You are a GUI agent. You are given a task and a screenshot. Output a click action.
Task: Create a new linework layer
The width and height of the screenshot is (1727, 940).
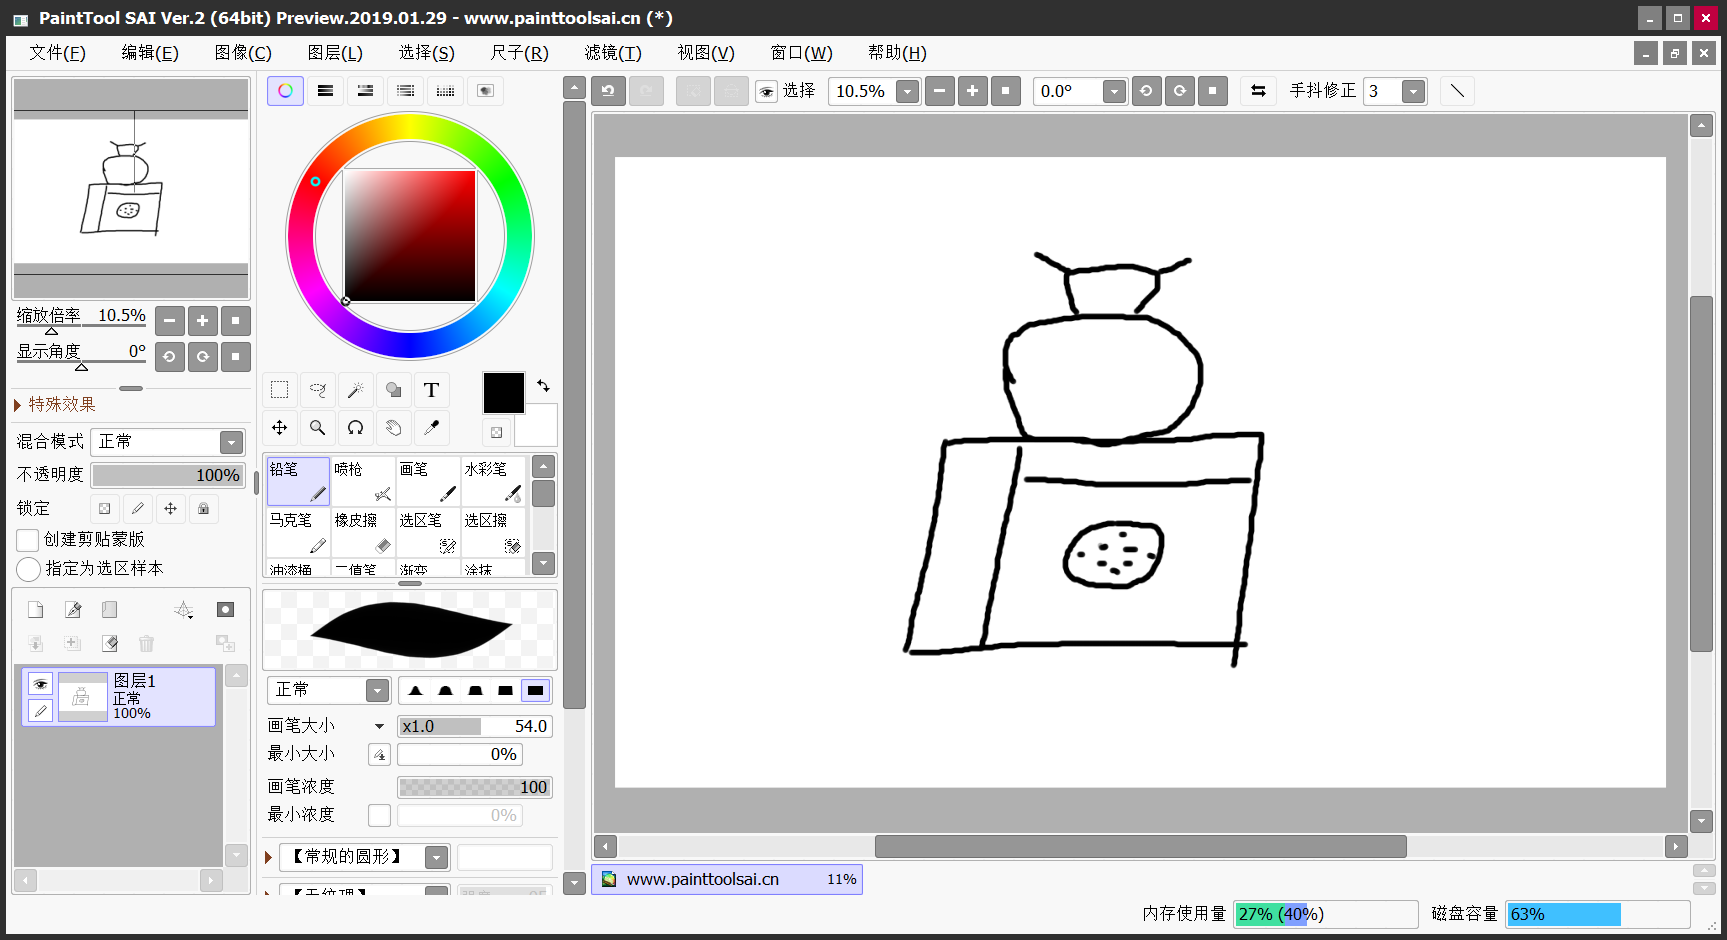click(73, 610)
